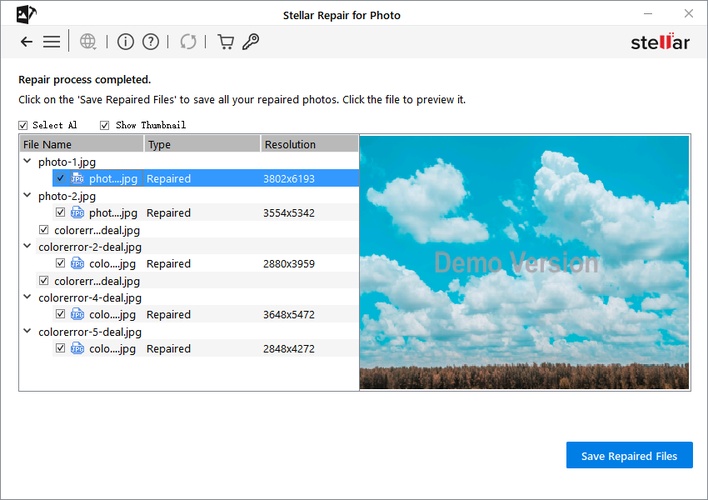Click the Stellar Repair app logo
The height and width of the screenshot is (500, 708).
click(26, 14)
